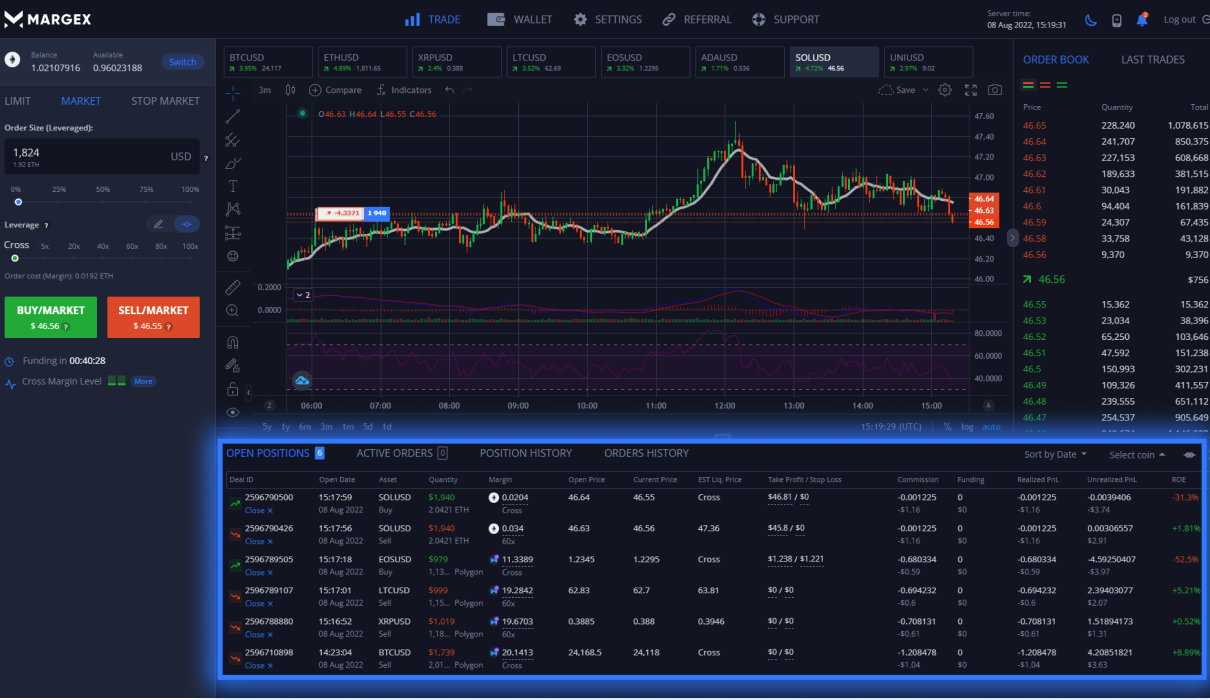Image resolution: width=1210 pixels, height=700 pixels.
Task: Open notifications bell icon
Action: [1141, 19]
